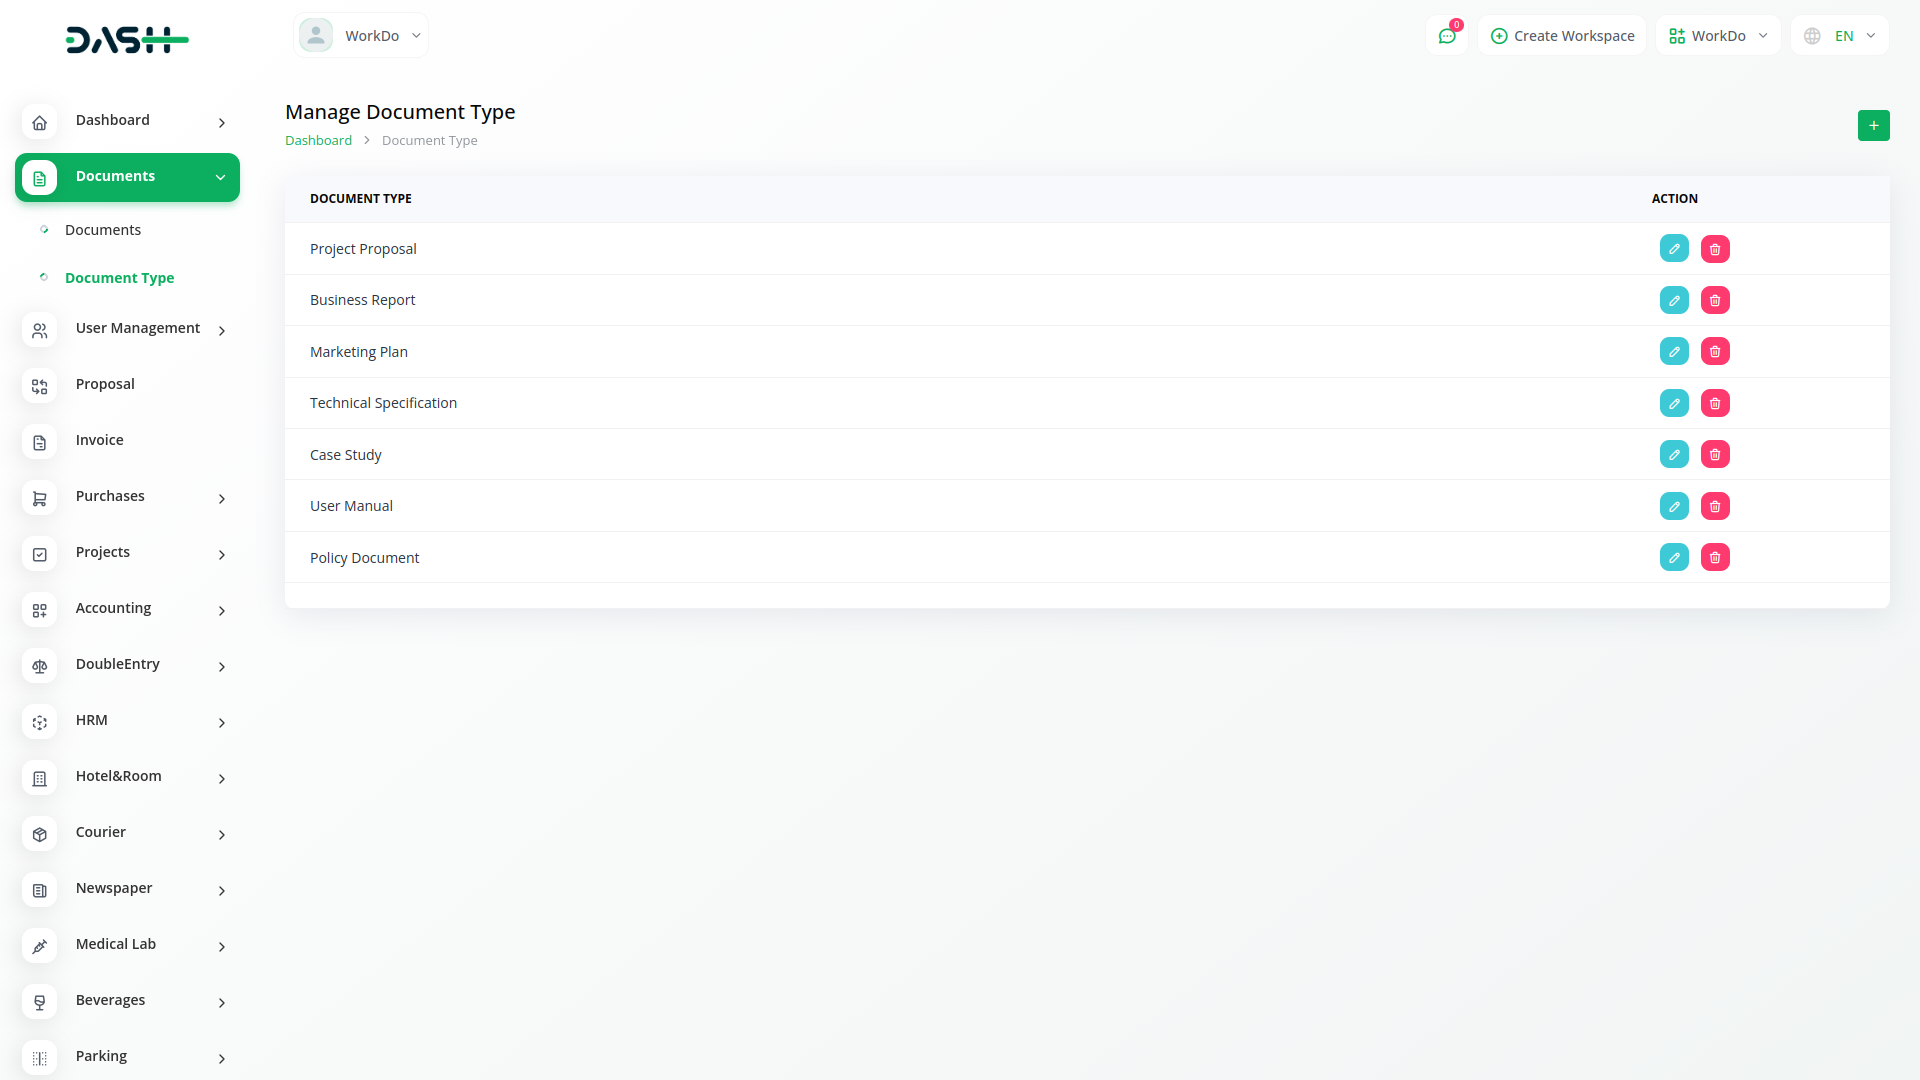Click edit icon for Project Proposal
This screenshot has height=1080, width=1920.
click(x=1674, y=249)
